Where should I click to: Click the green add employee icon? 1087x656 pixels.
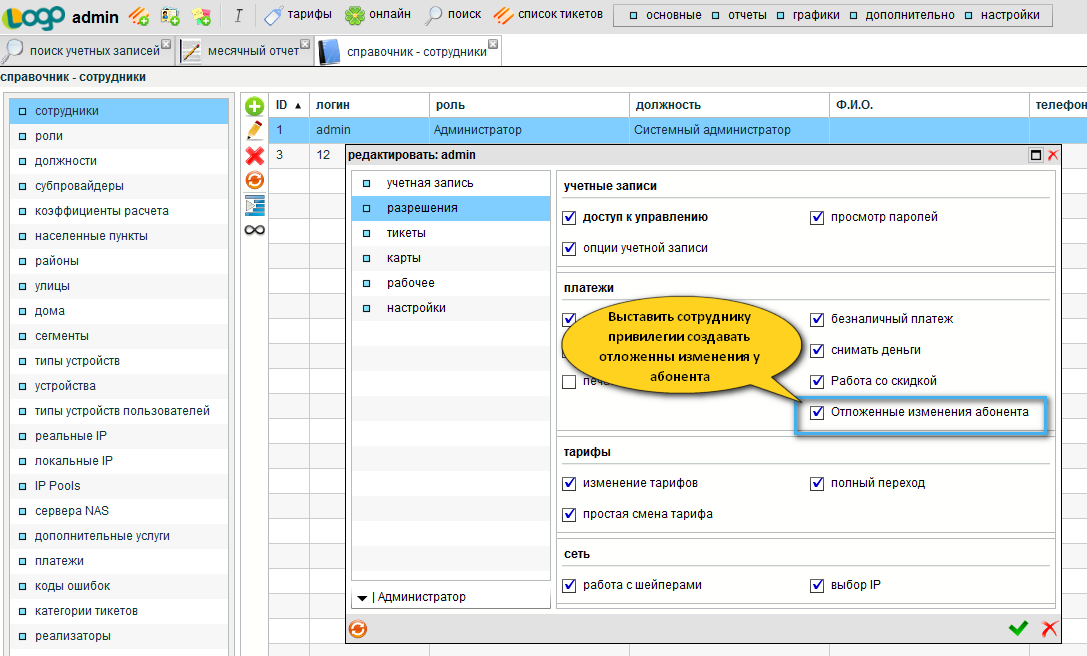254,106
